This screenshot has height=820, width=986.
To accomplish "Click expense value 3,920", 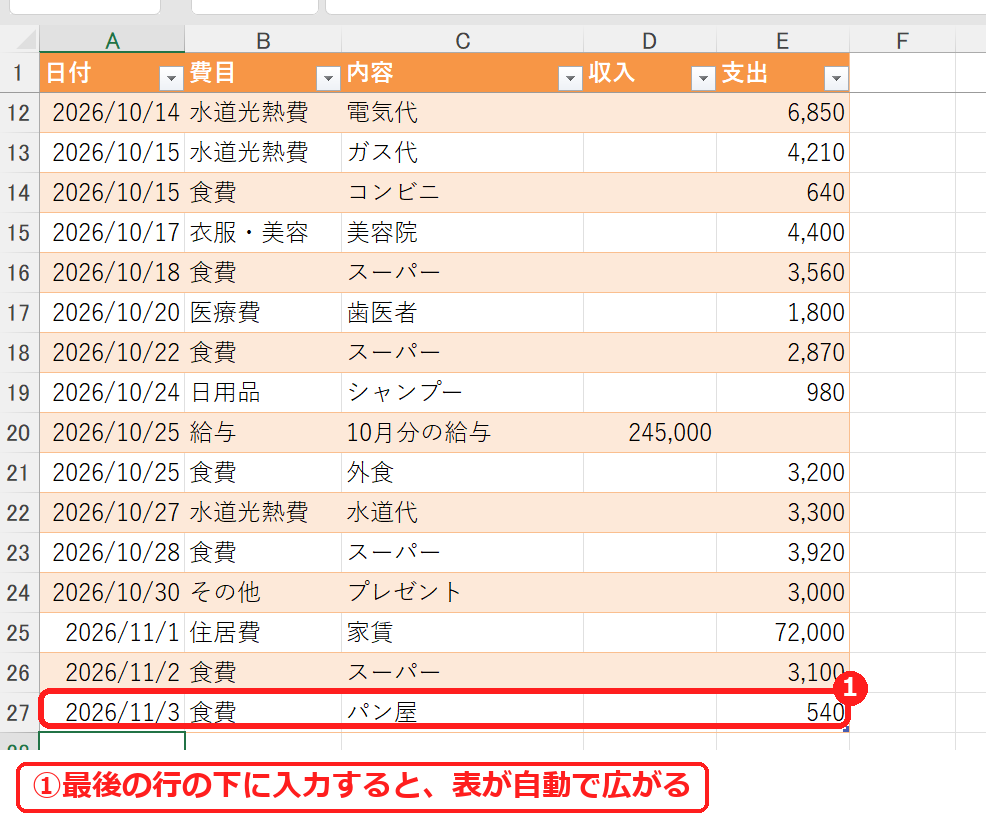I will click(x=783, y=553).
